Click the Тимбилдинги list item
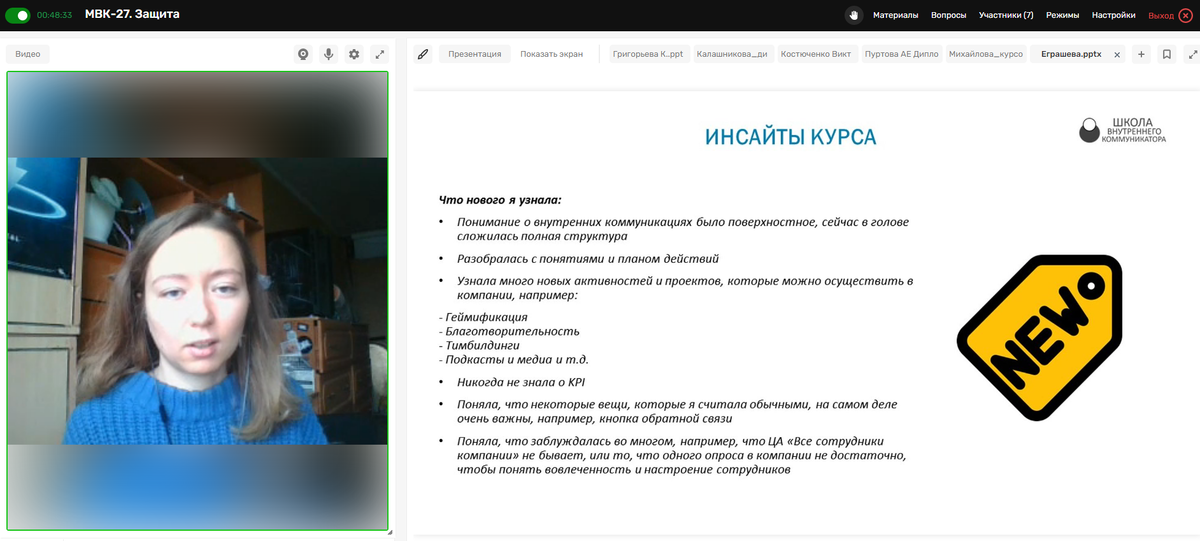The image size is (1200, 541). point(479,345)
